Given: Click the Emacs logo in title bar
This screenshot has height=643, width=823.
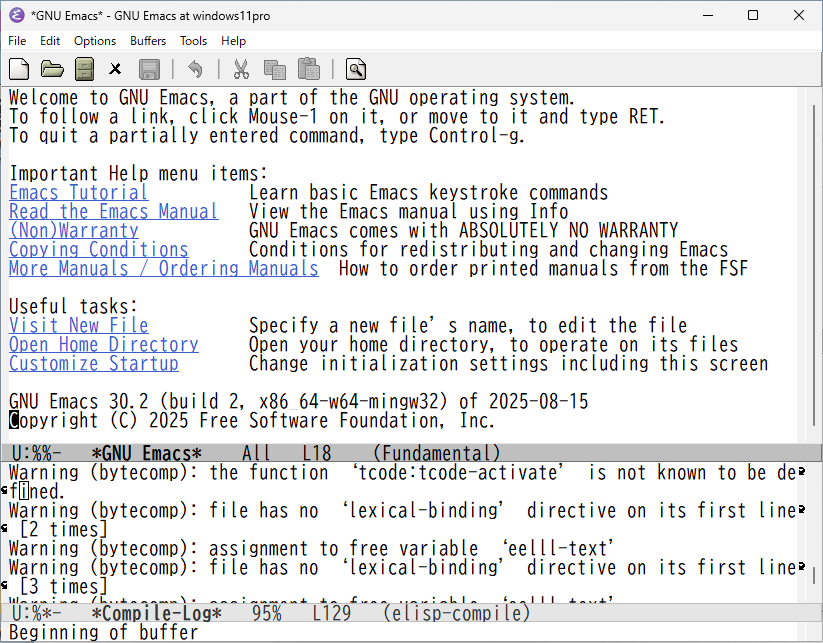Looking at the screenshot, I should (17, 15).
